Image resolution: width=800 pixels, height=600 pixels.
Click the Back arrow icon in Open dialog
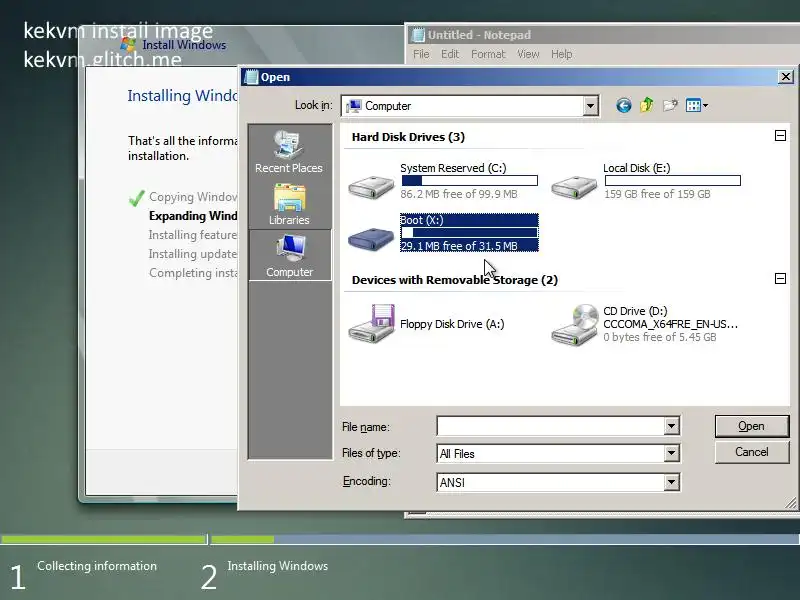point(623,106)
